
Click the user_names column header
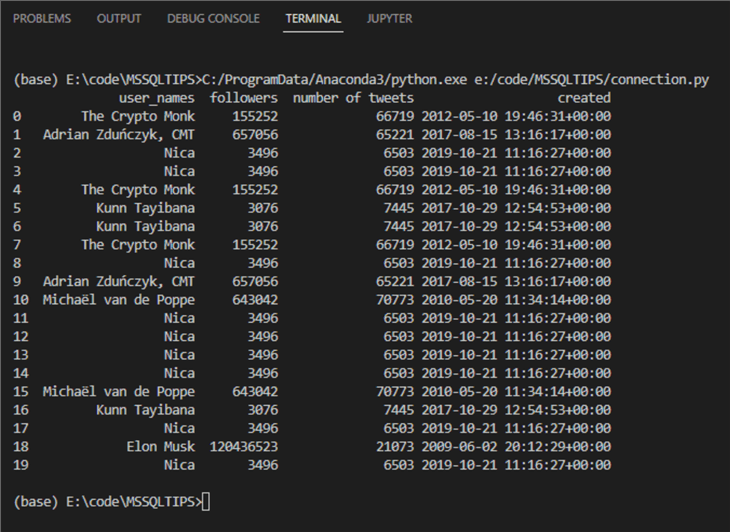coord(156,98)
